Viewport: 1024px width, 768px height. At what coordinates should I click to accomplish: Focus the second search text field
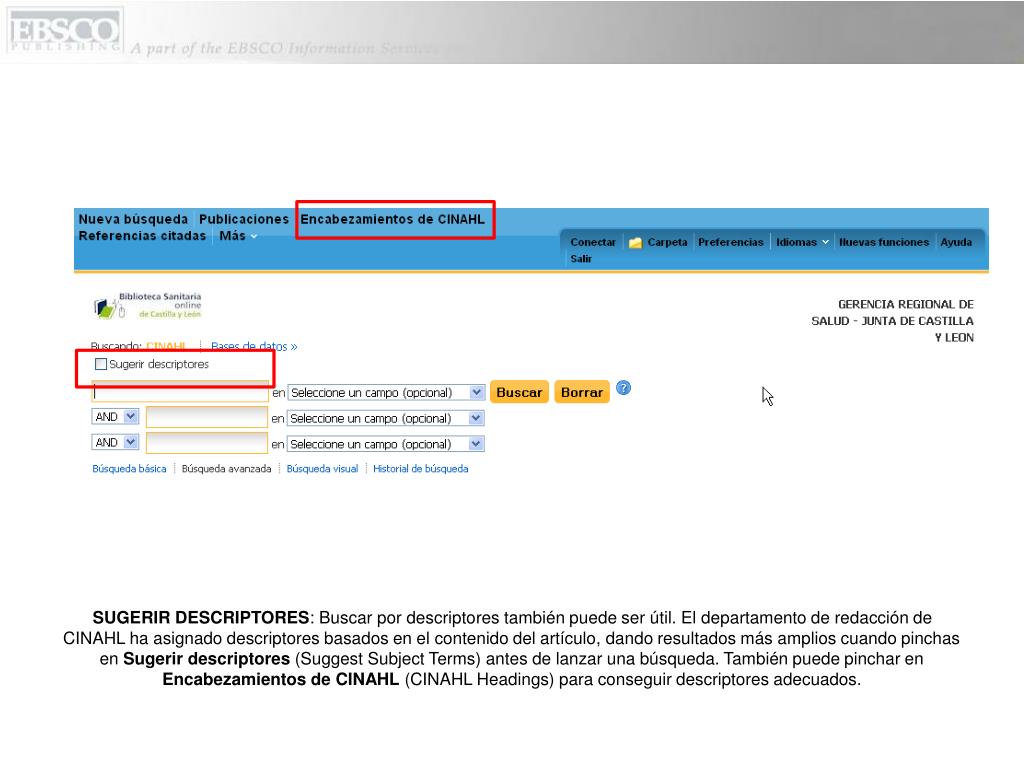[x=207, y=417]
